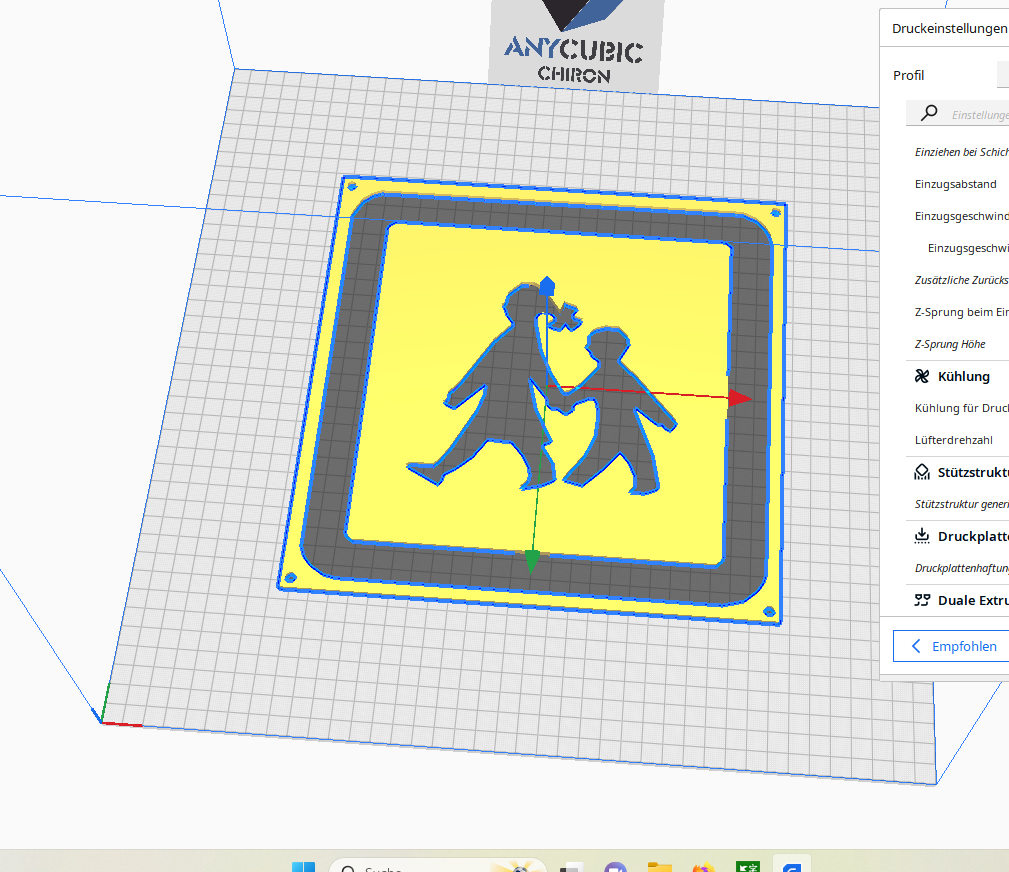
Task: Focus the Einstellungen search field
Action: 958,114
